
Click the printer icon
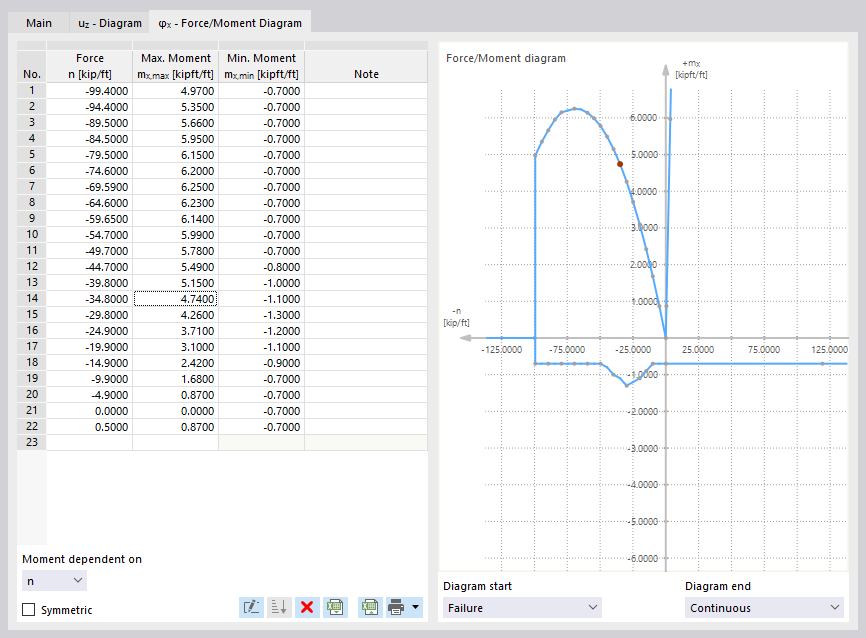(396, 608)
